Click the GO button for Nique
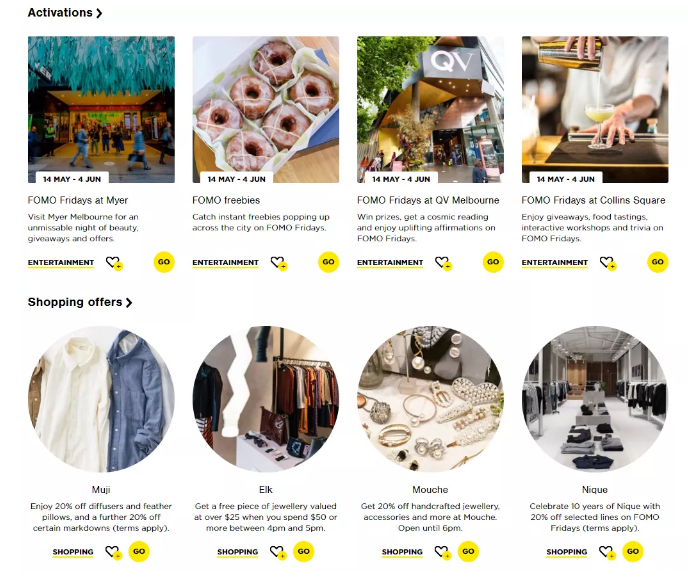Screen dimensions: 688x580 (633, 551)
